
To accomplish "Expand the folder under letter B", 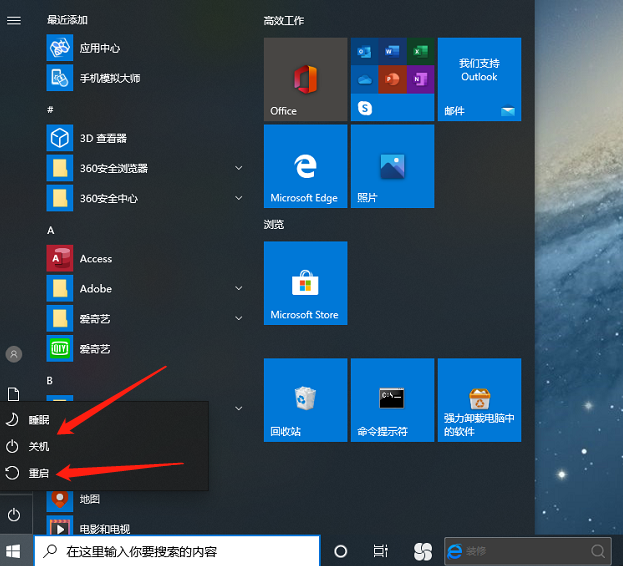I will coord(239,408).
